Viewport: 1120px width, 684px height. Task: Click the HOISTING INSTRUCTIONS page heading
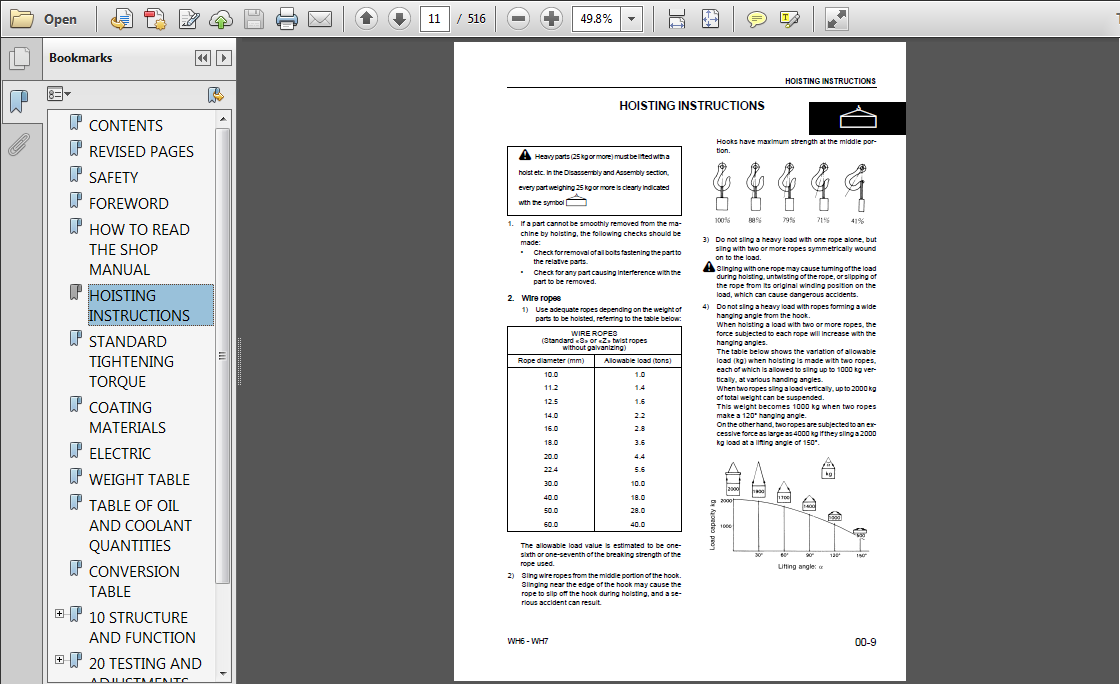[691, 106]
